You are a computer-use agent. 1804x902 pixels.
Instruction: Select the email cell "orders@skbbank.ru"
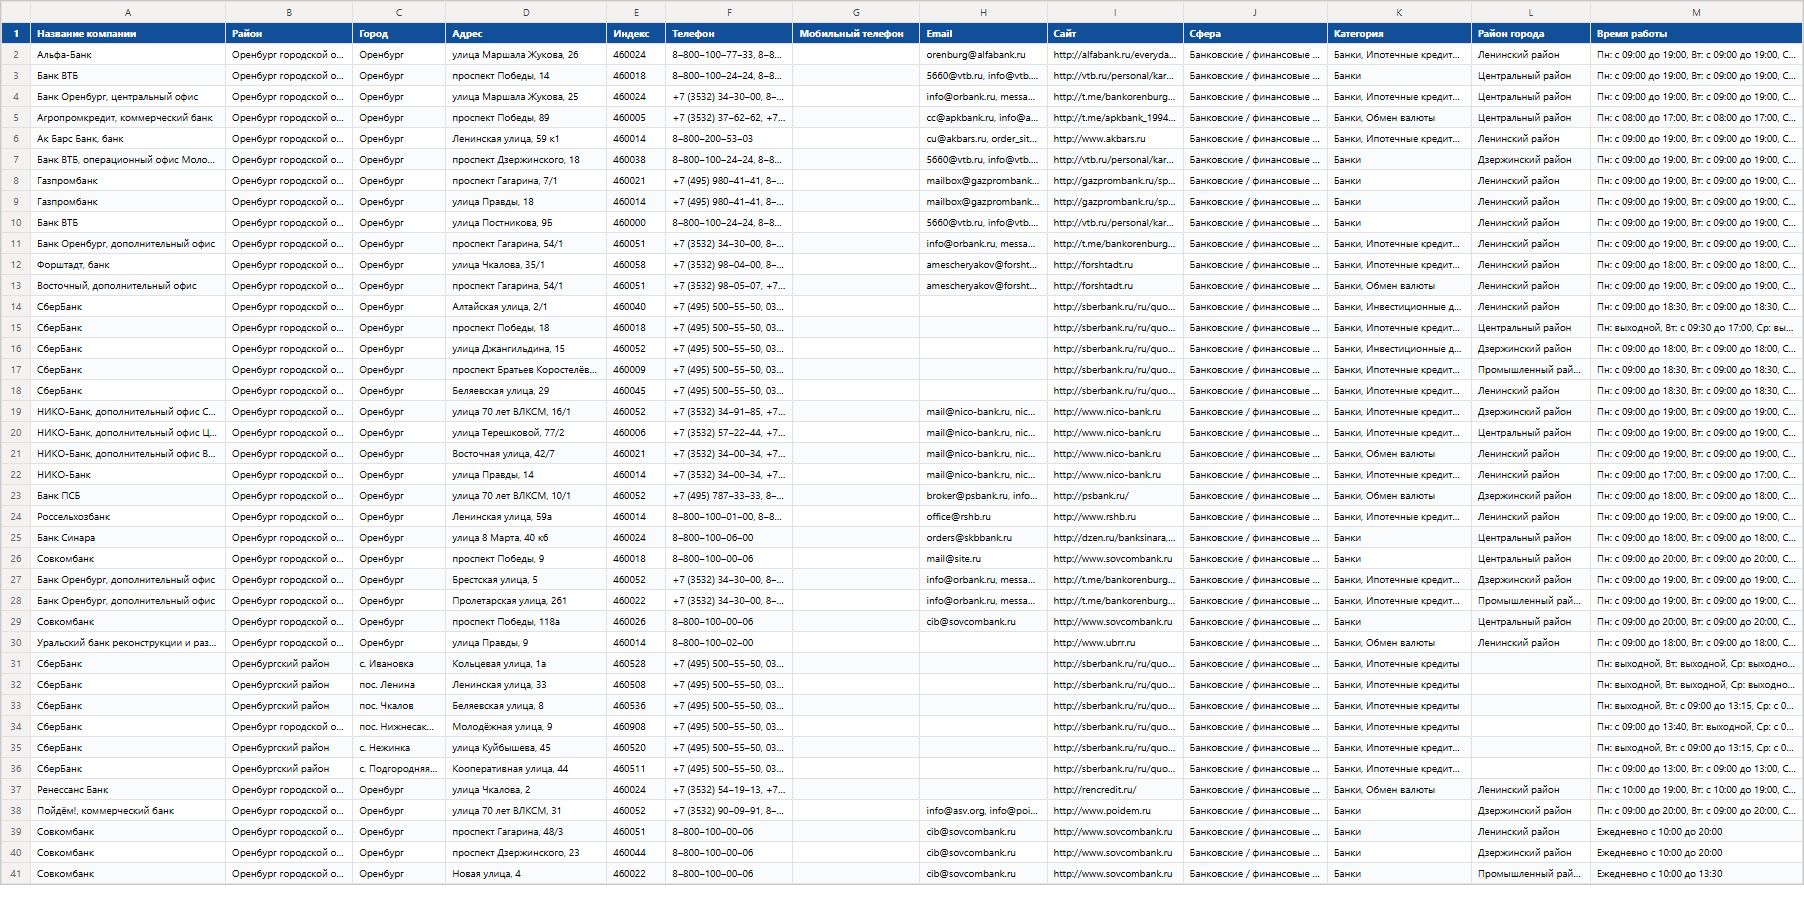click(984, 538)
